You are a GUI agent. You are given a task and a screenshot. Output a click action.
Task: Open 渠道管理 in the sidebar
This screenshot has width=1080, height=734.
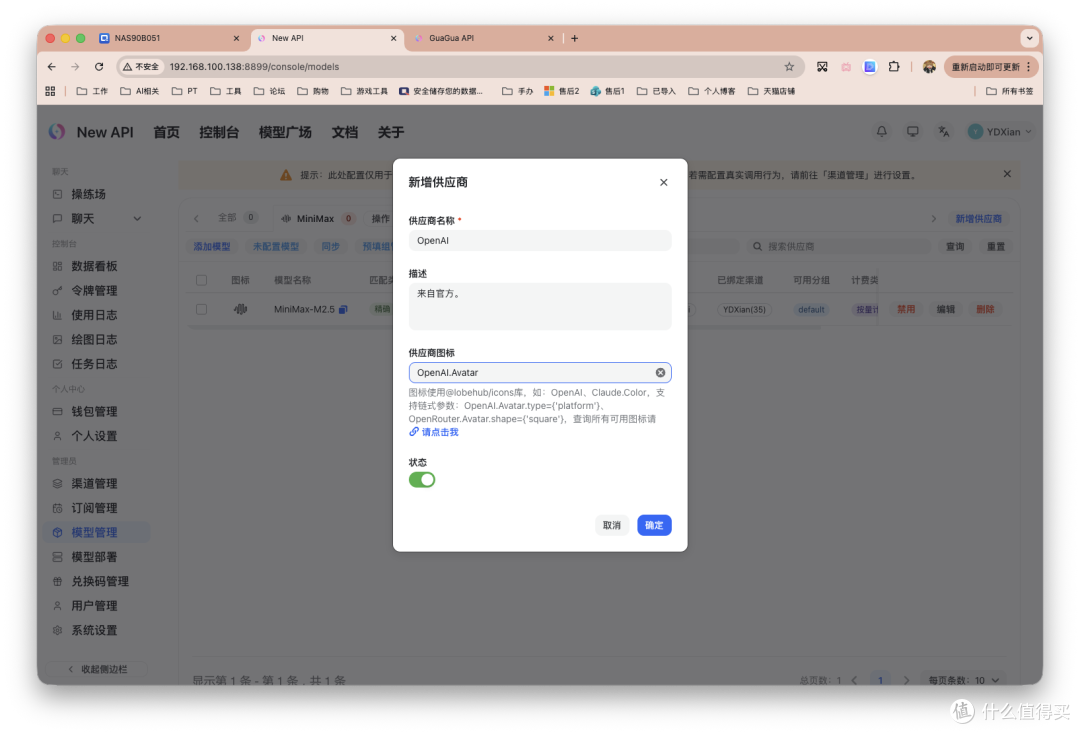pos(94,483)
